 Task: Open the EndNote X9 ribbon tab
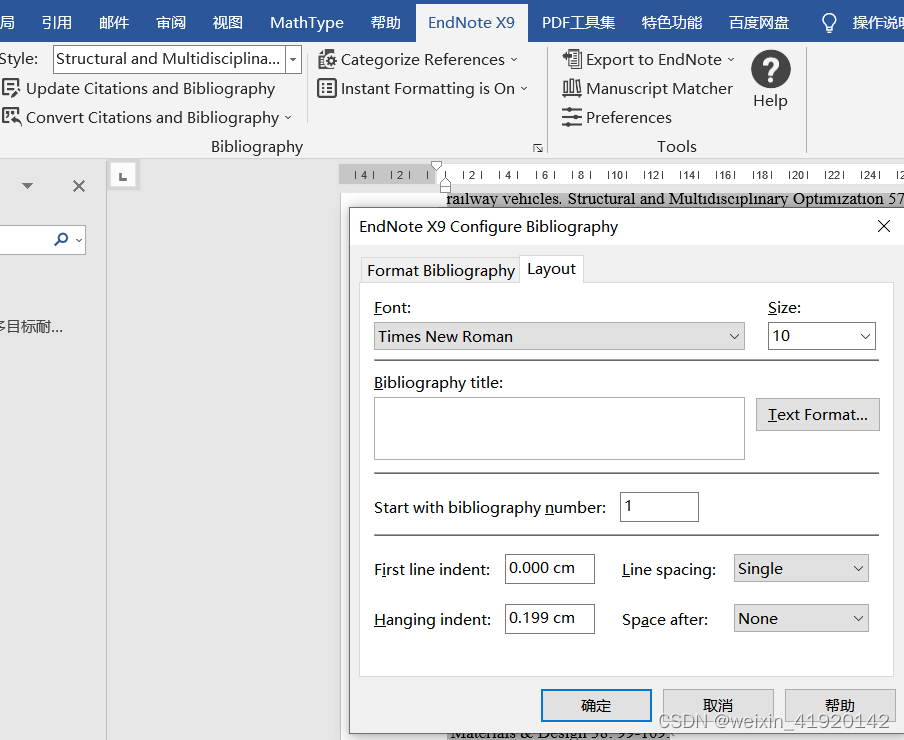tap(471, 22)
